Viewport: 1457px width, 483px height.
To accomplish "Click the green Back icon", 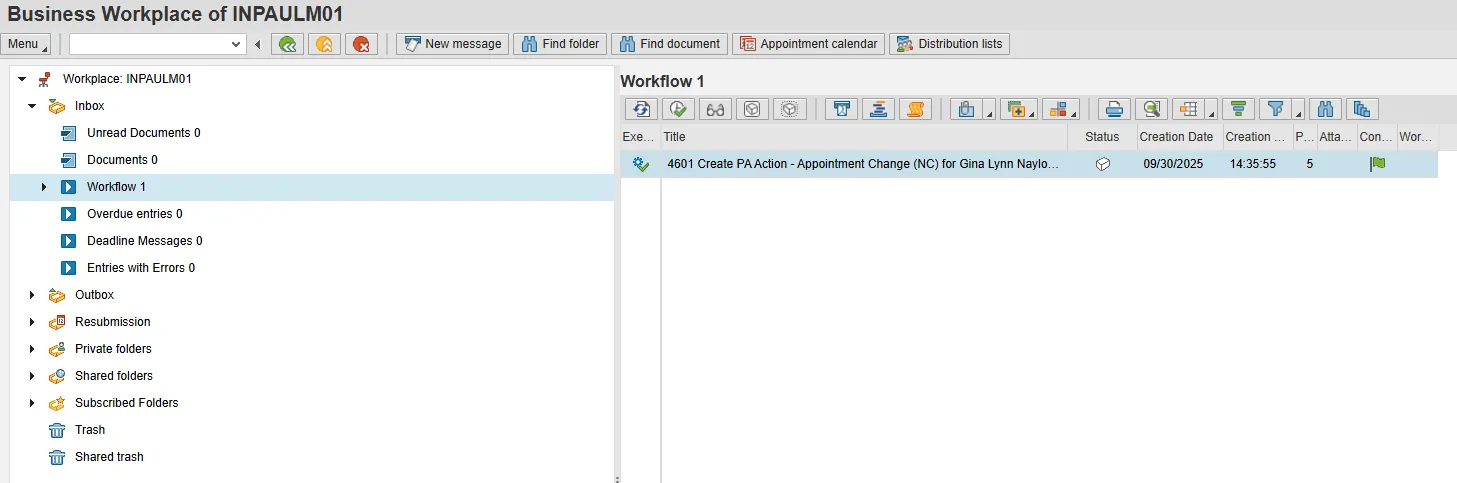I will 288,44.
